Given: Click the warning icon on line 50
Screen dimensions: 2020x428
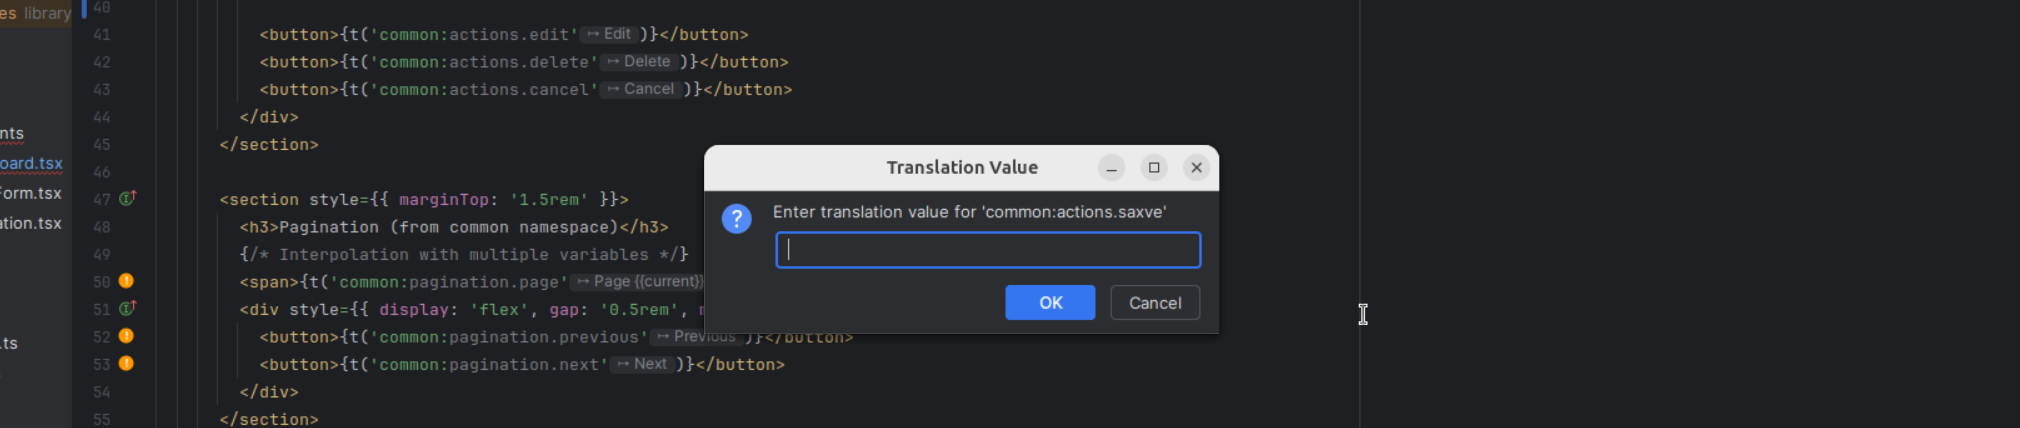Looking at the screenshot, I should (126, 281).
